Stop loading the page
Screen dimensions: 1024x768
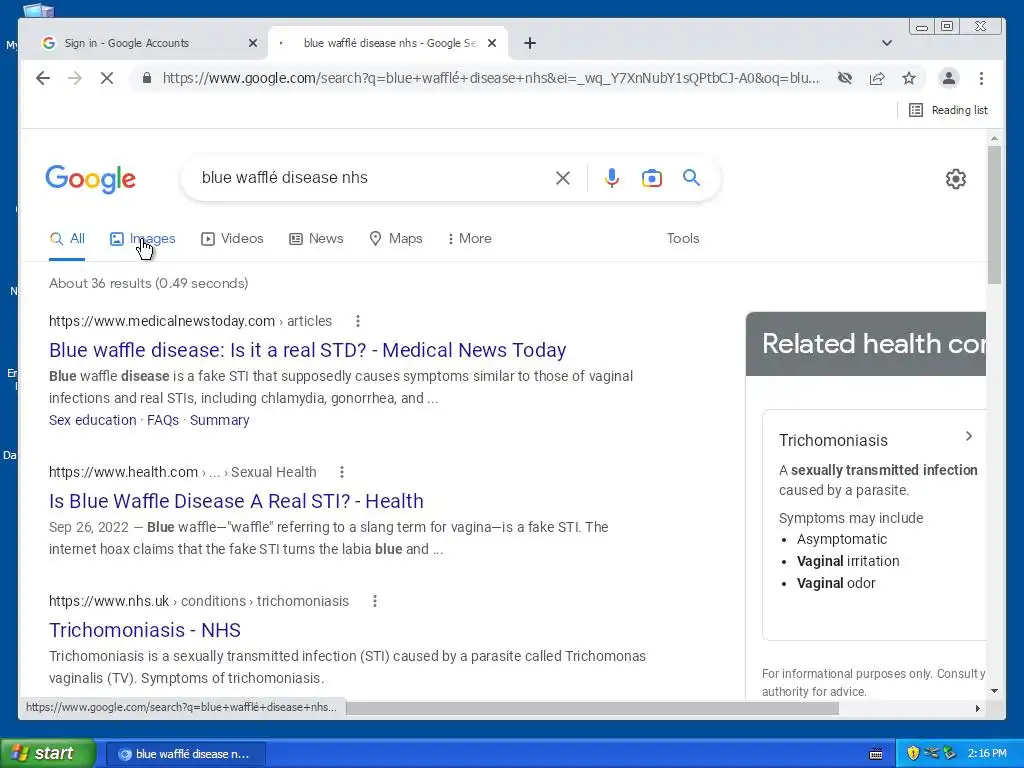pos(107,78)
